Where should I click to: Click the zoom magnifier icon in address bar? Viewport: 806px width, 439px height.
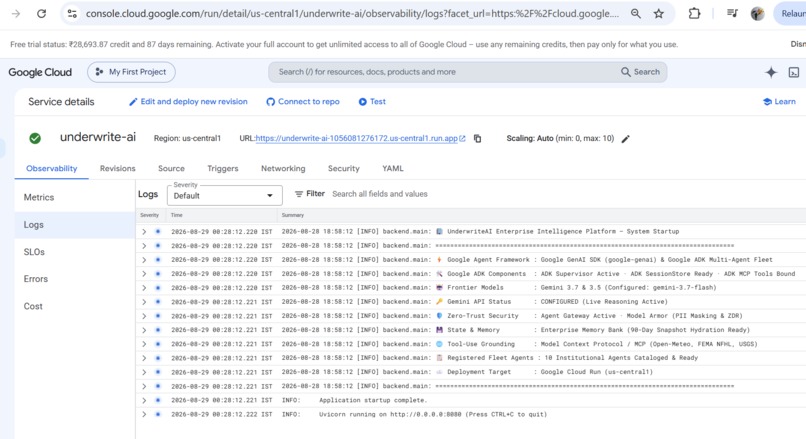636,14
